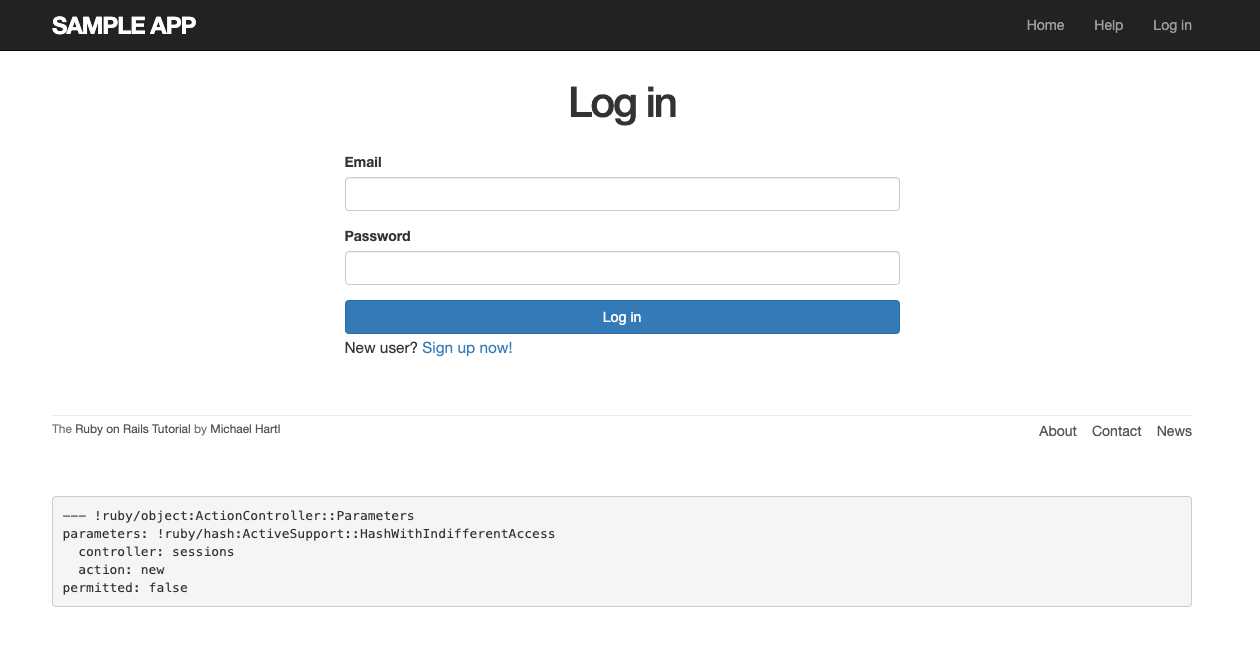Visit the Michael Hartl footer link

(x=245, y=429)
